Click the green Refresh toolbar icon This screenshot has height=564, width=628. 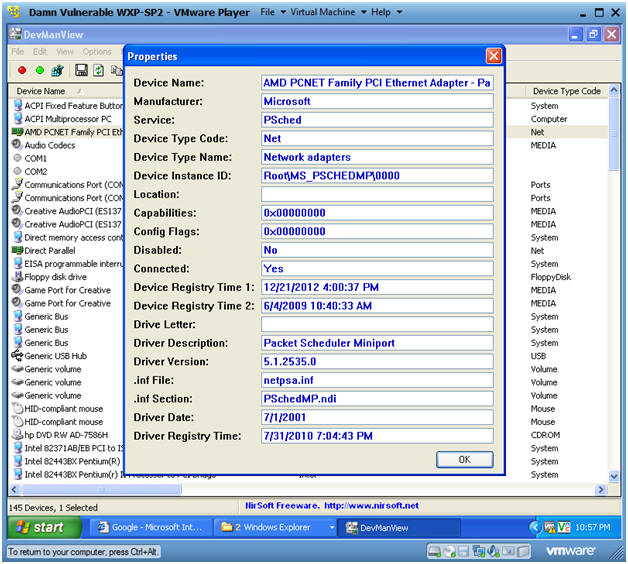pos(99,70)
